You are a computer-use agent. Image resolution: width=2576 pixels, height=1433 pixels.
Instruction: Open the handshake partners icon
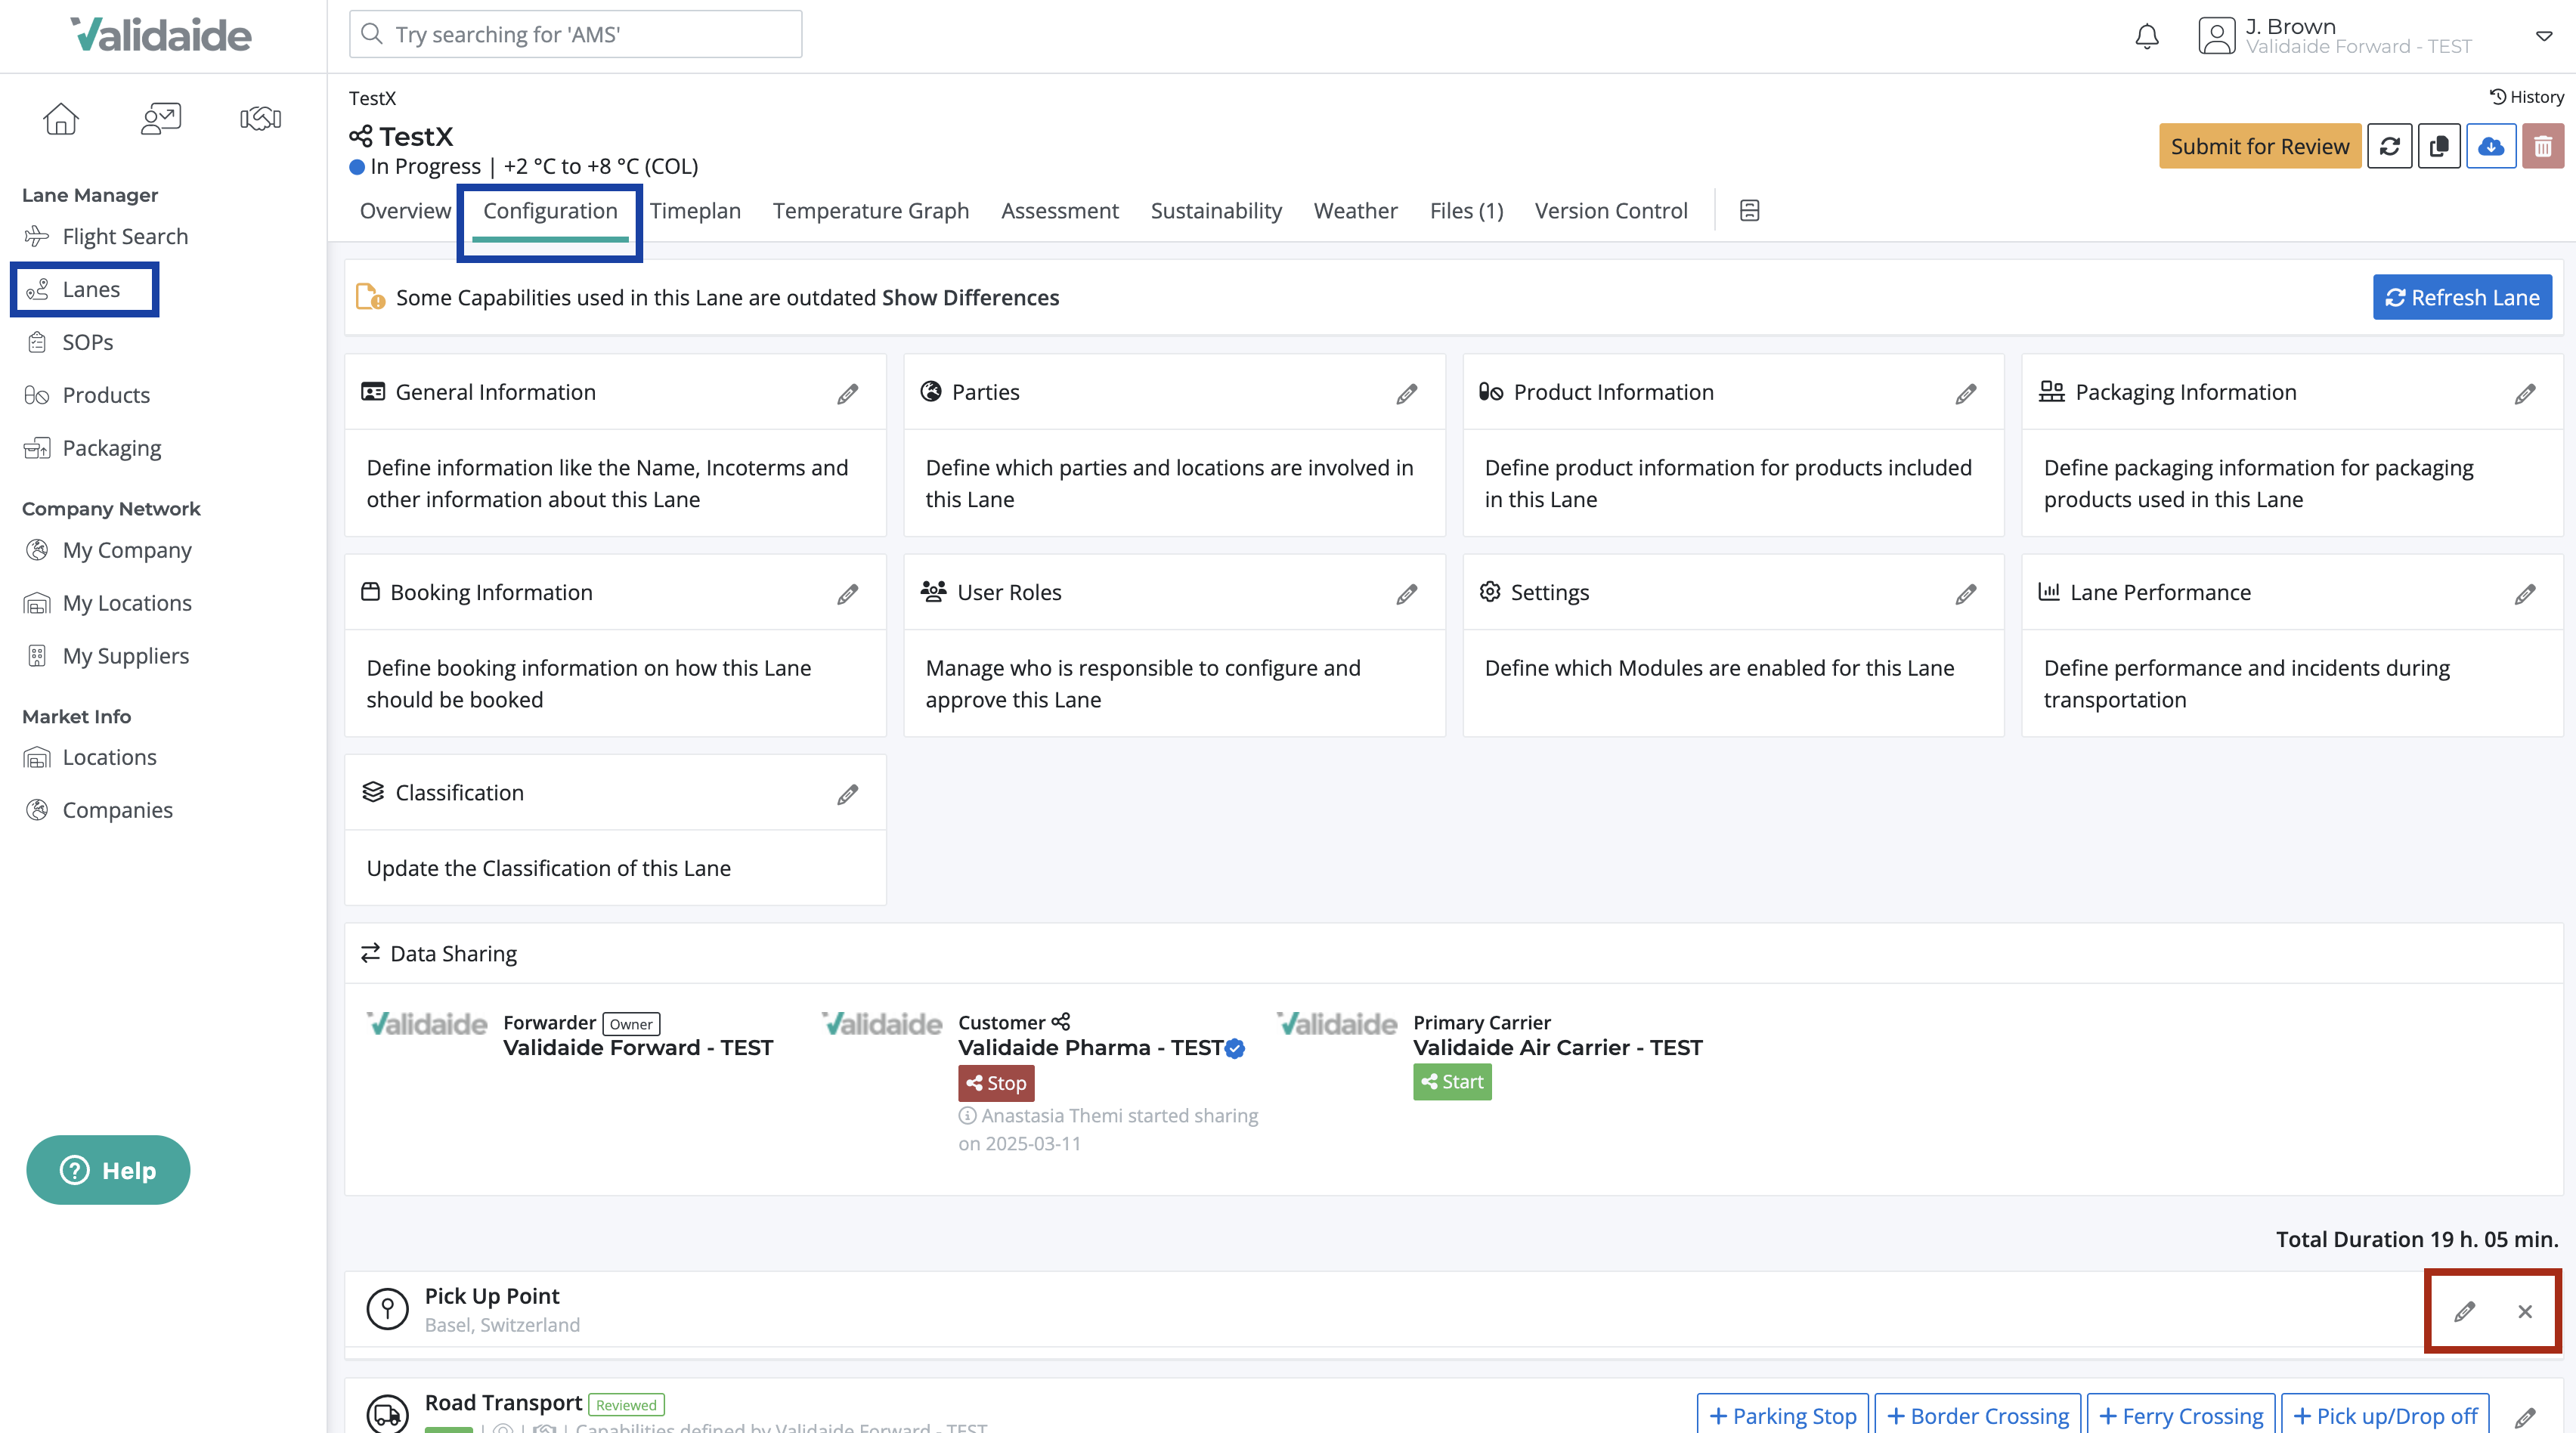point(261,119)
